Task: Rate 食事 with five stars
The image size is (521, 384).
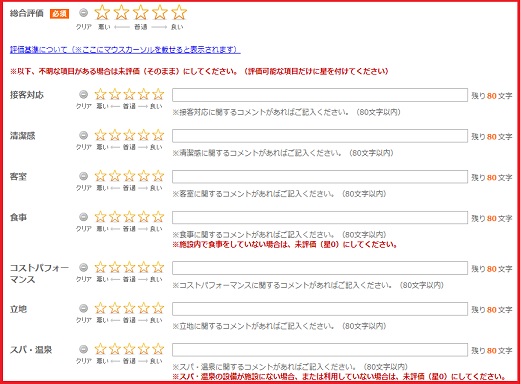Action: point(158,217)
